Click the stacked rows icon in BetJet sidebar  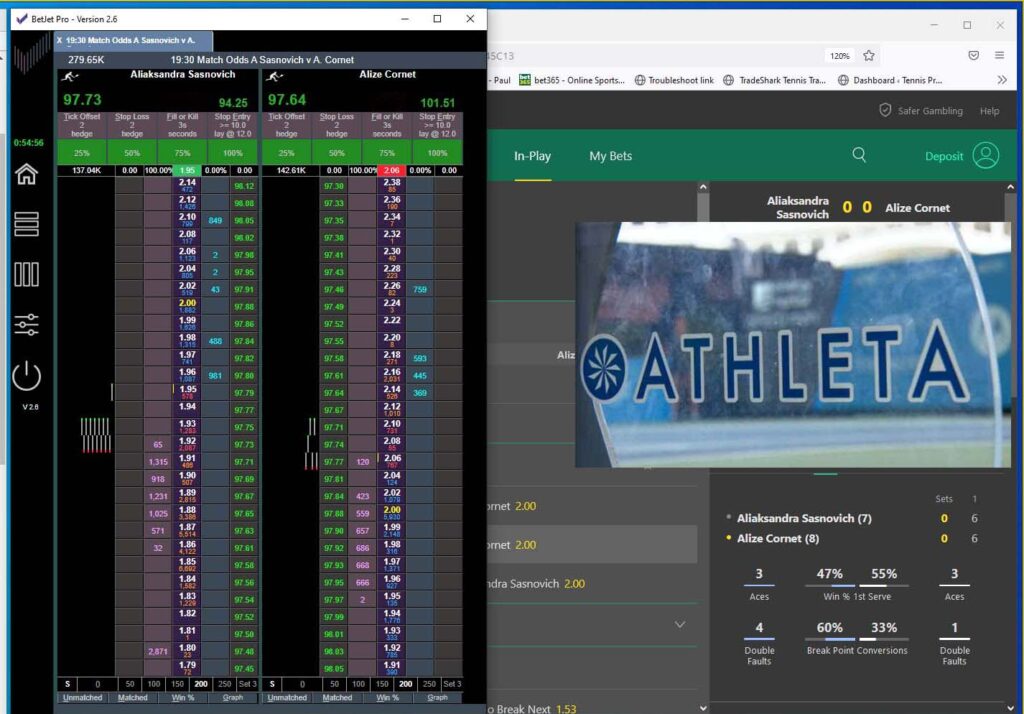coord(26,224)
